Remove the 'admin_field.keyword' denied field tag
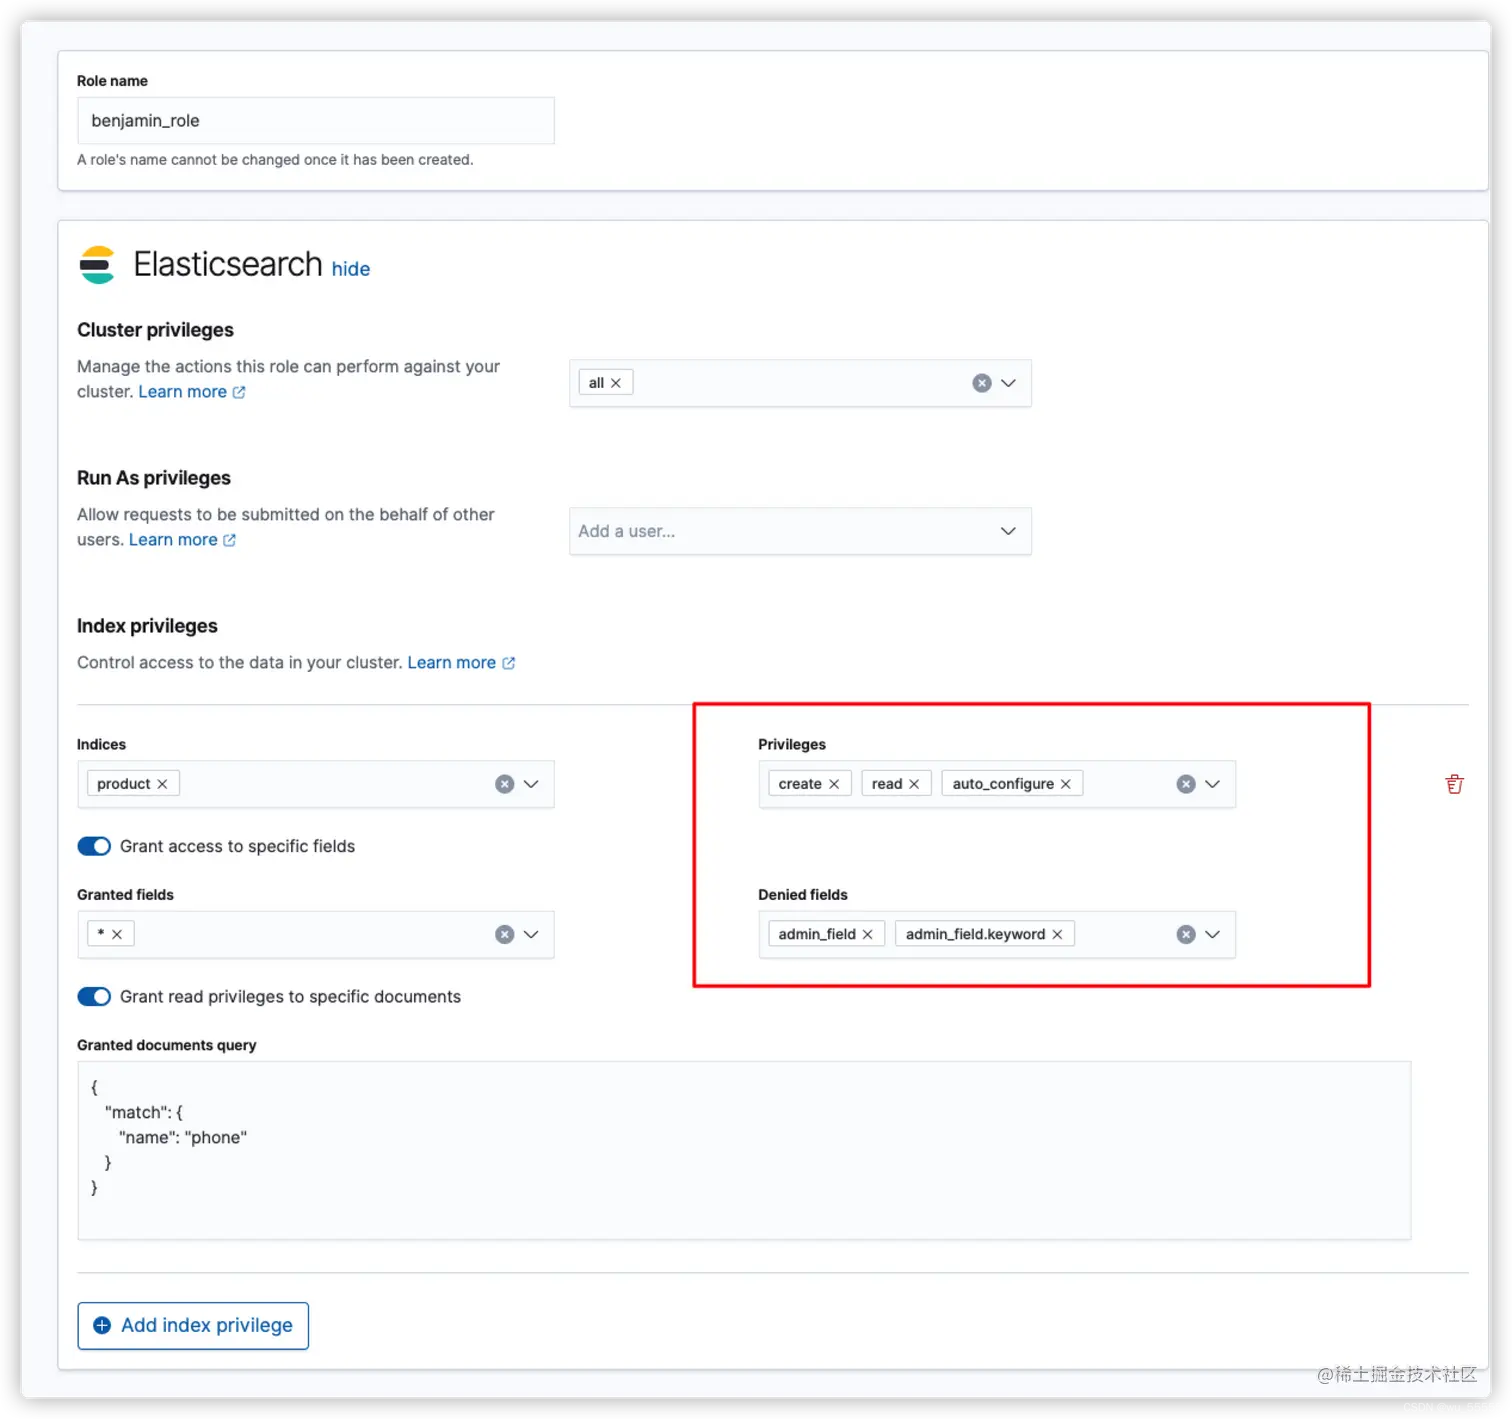This screenshot has width=1512, height=1419. pyautogui.click(x=1057, y=934)
